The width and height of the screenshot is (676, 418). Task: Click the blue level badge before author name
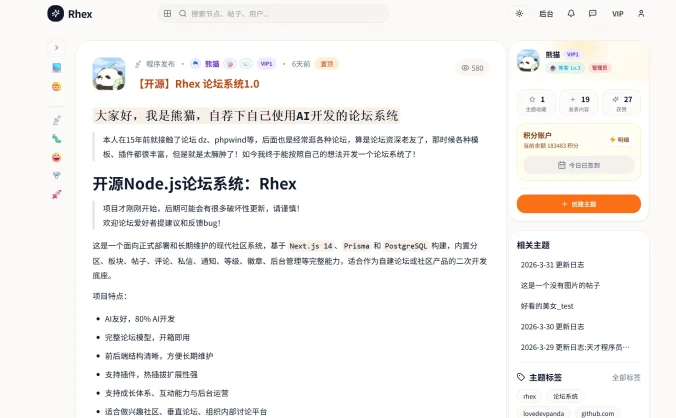(195, 64)
